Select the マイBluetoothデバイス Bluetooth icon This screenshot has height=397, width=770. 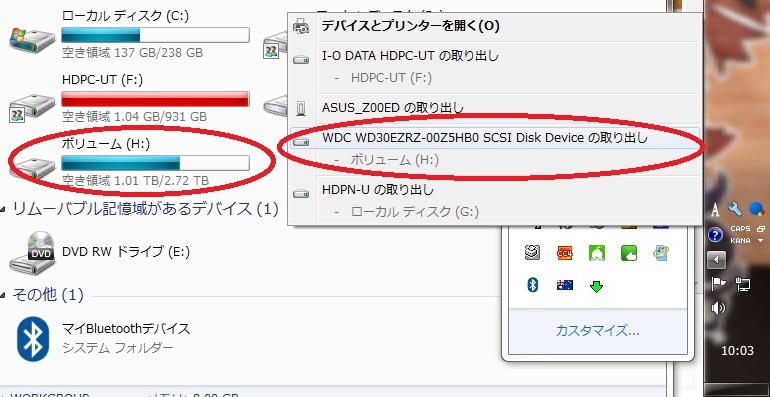coord(33,339)
